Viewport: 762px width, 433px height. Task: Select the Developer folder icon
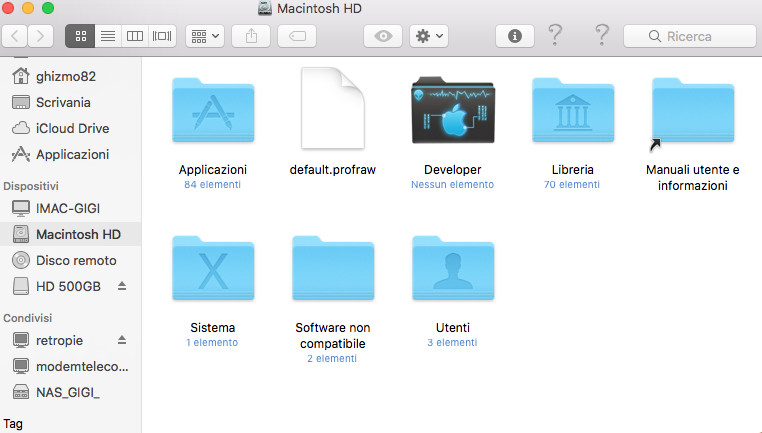pyautogui.click(x=453, y=110)
